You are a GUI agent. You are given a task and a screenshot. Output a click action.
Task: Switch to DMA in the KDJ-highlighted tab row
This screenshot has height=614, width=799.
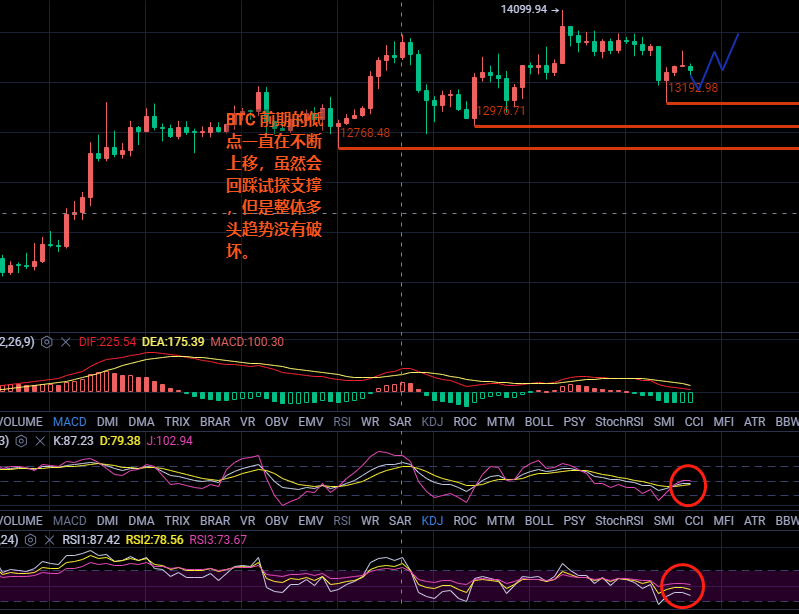[141, 521]
